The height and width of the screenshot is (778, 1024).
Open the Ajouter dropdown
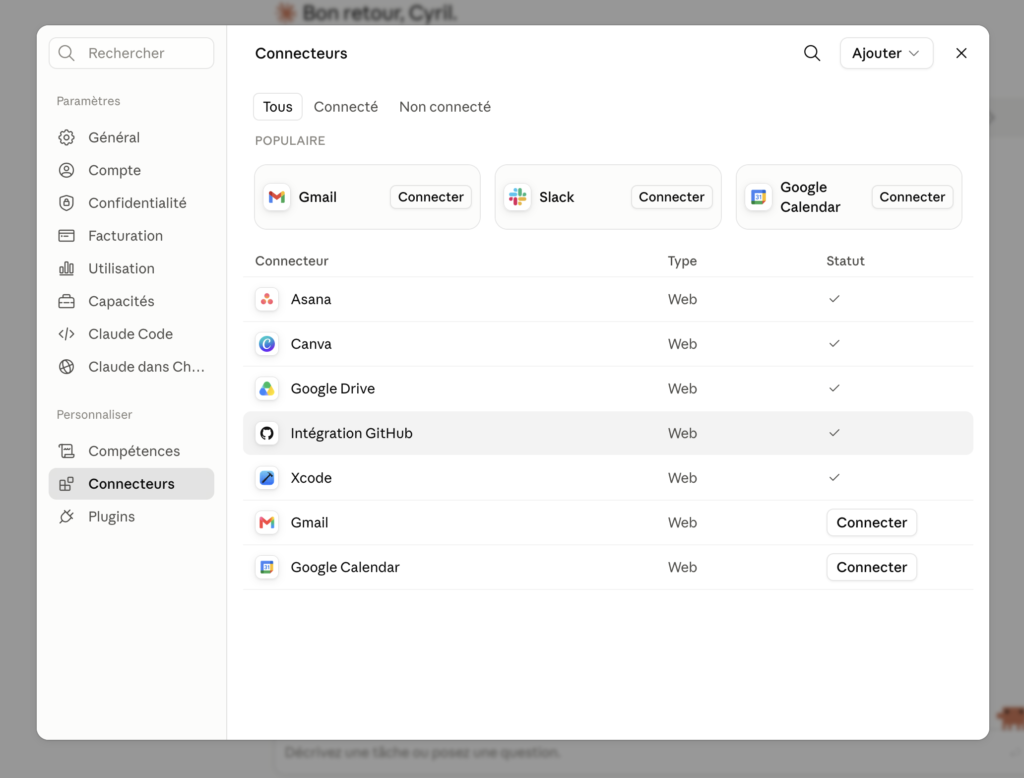[886, 53]
